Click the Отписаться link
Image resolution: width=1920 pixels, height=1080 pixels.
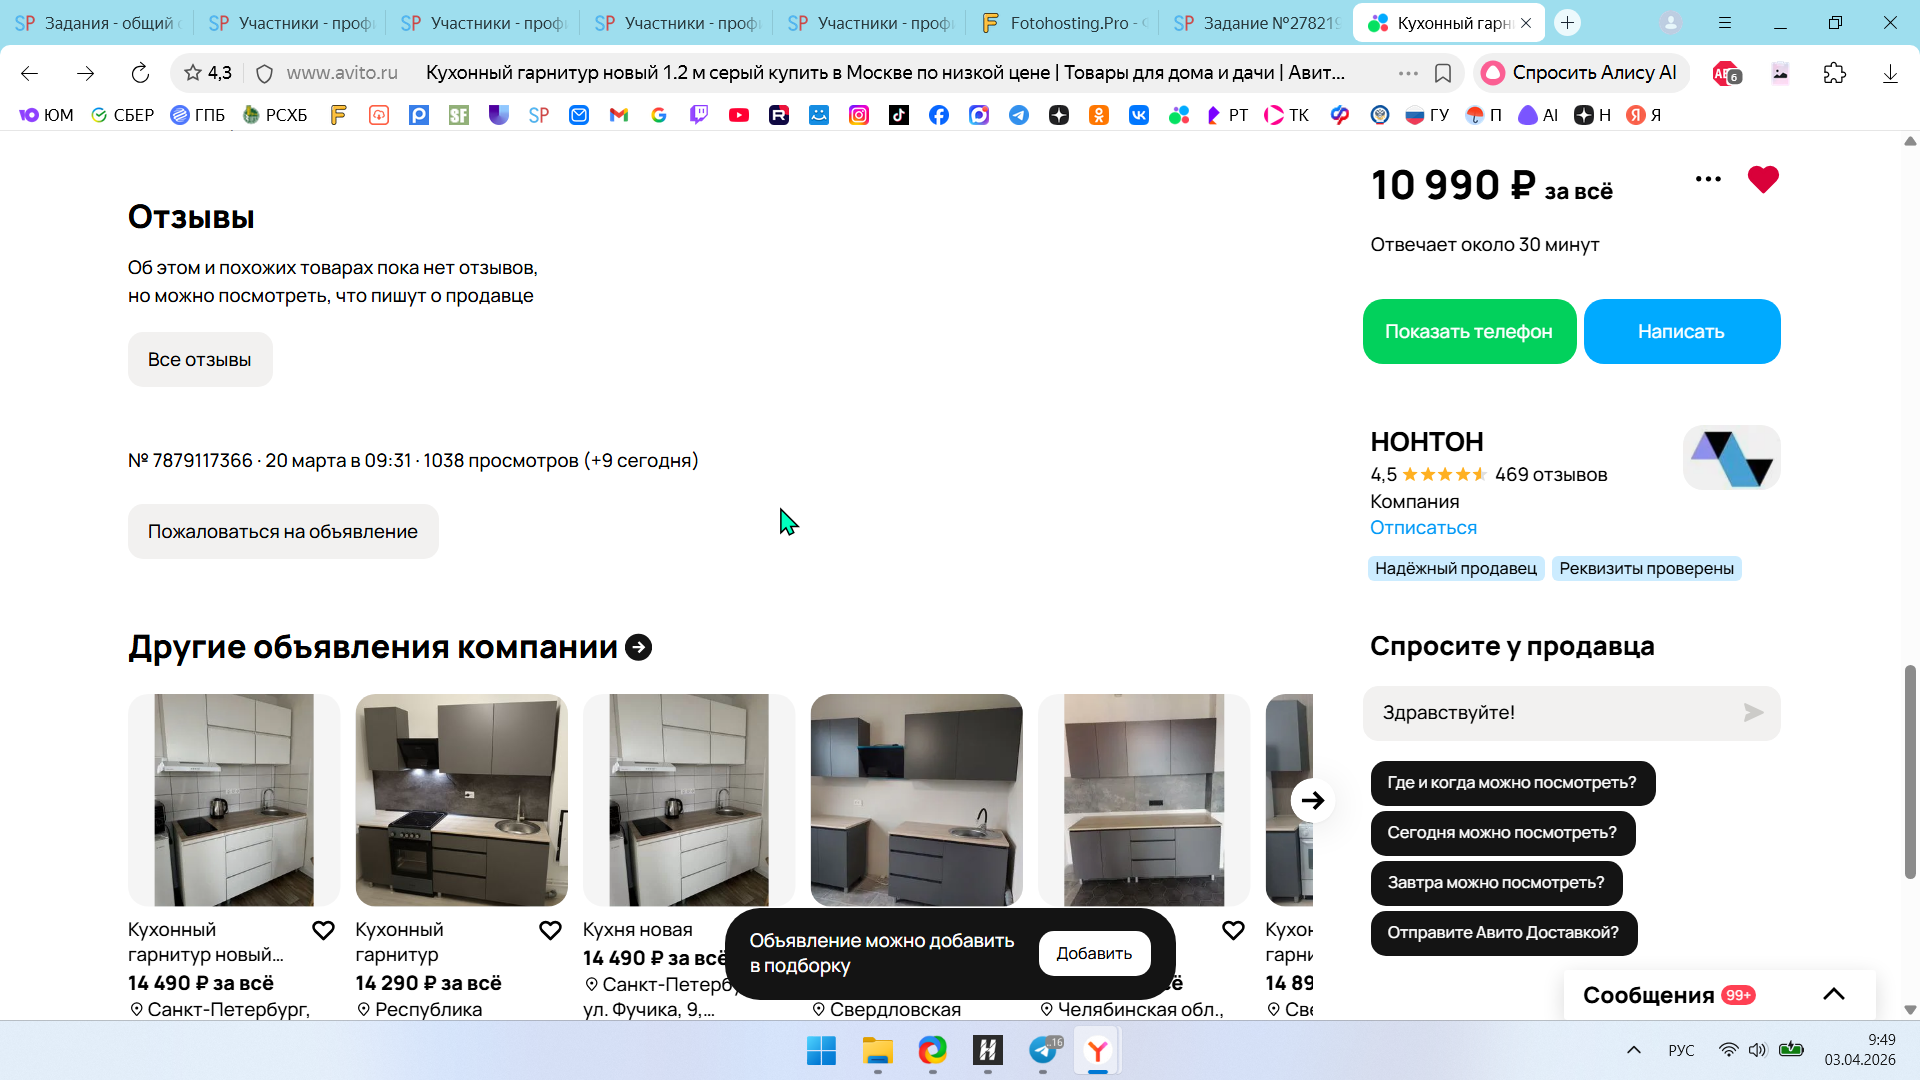(1423, 528)
